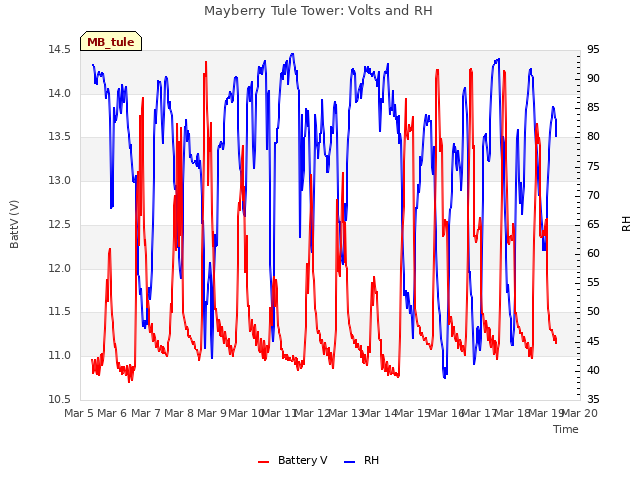Image resolution: width=640 pixels, height=480 pixels.
Task: Click the 85 right axis value
Action: (593, 108)
